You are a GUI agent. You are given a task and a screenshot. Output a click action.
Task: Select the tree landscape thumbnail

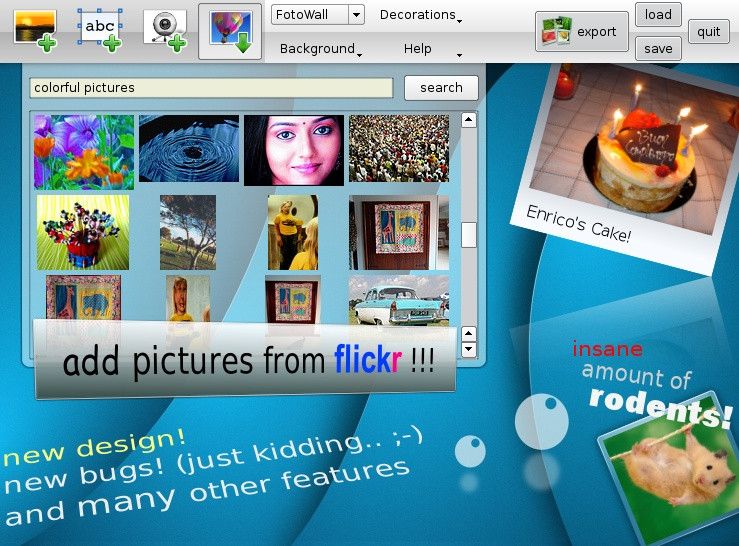click(x=188, y=232)
